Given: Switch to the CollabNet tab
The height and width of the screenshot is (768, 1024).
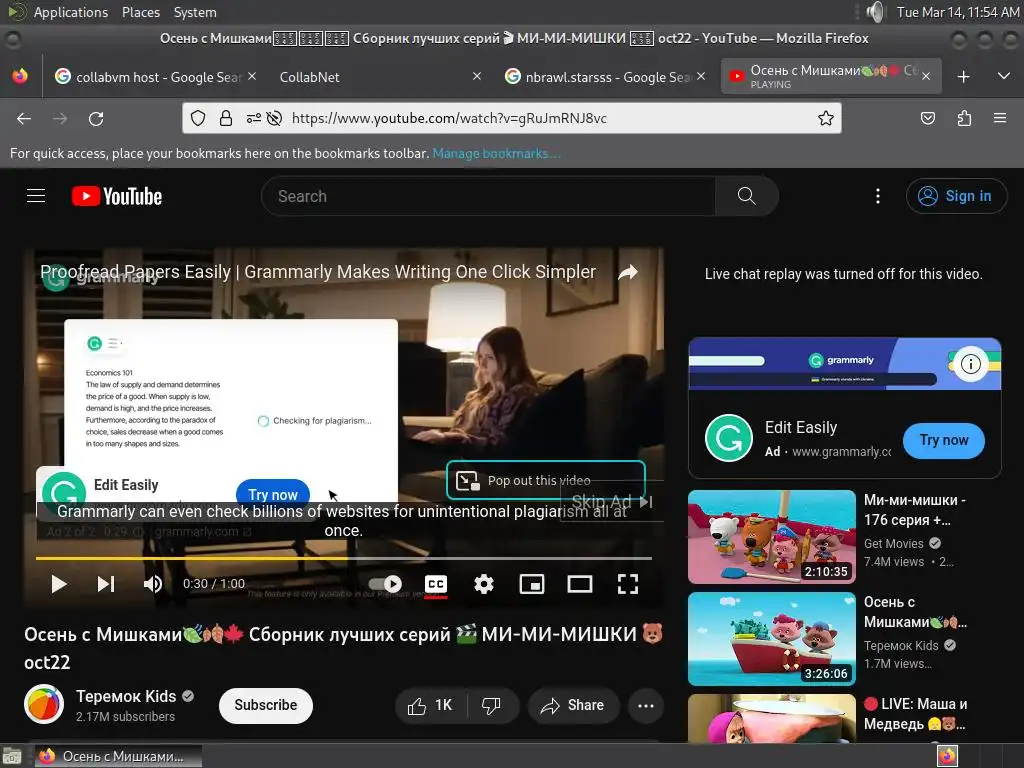Looking at the screenshot, I should point(310,77).
